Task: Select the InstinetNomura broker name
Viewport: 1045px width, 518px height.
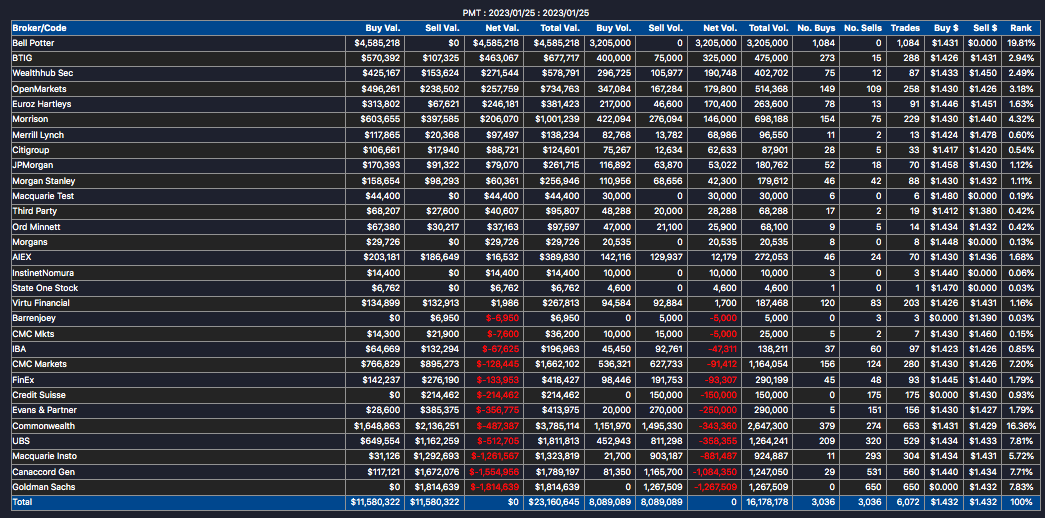Action: coord(43,273)
